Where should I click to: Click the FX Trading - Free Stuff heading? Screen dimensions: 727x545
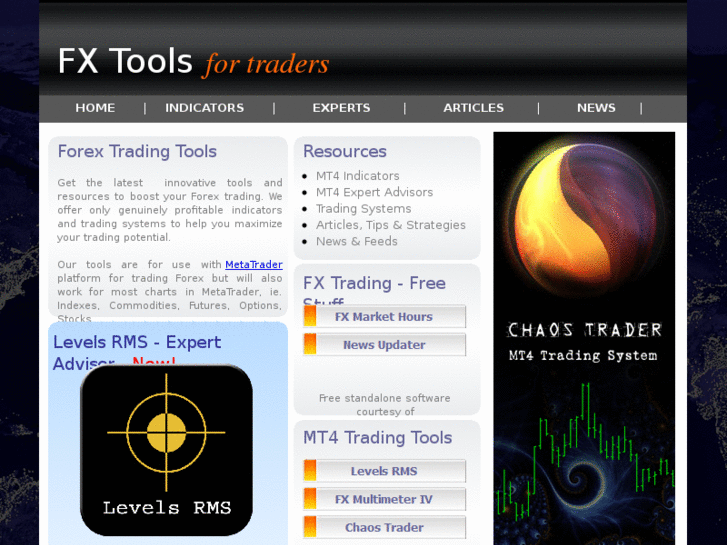pyautogui.click(x=374, y=290)
